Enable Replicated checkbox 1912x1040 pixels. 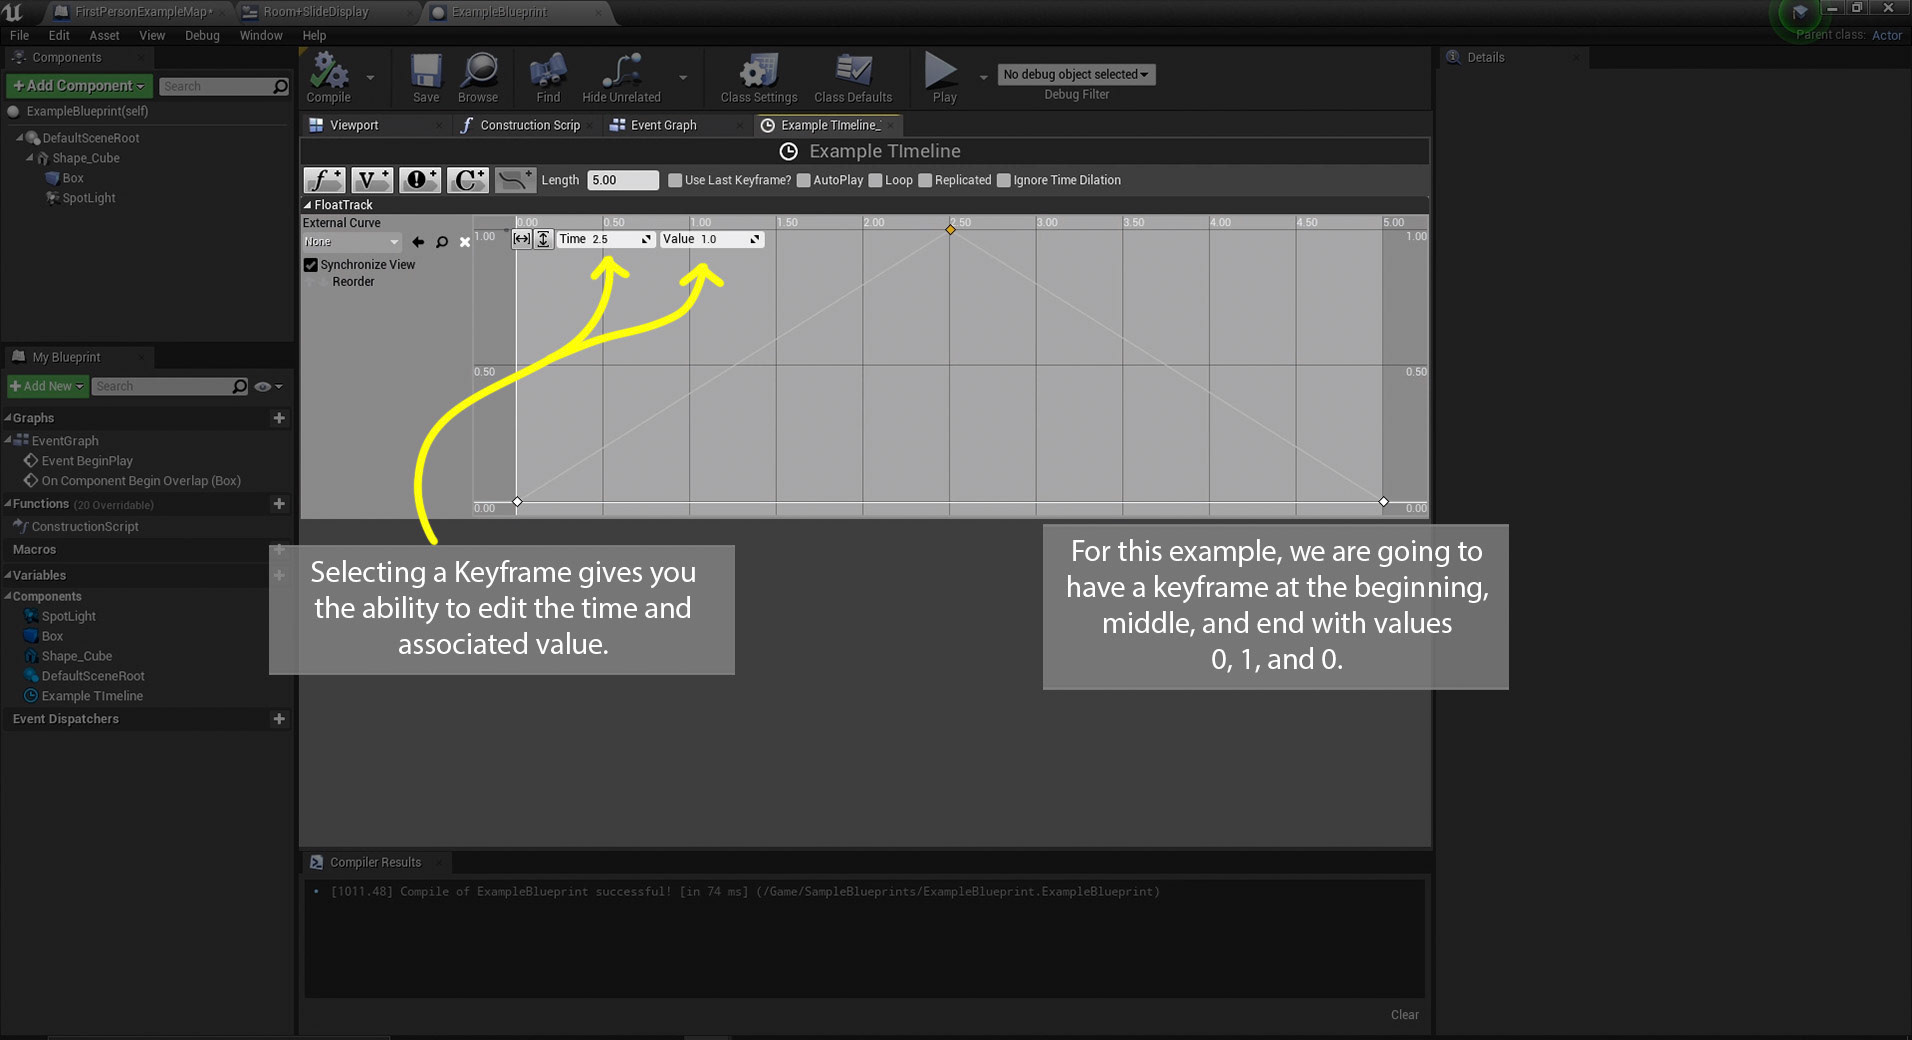click(925, 181)
